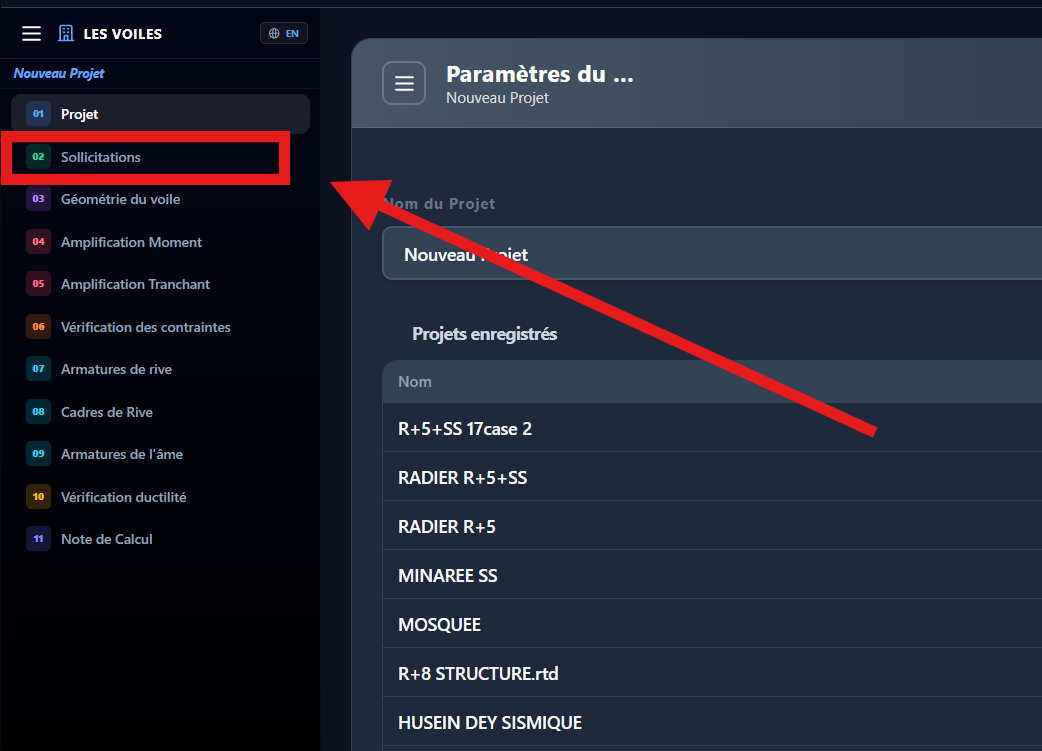Screen dimensions: 1042x751
Task: Go to Amplification Moment
Action: (x=131, y=242)
